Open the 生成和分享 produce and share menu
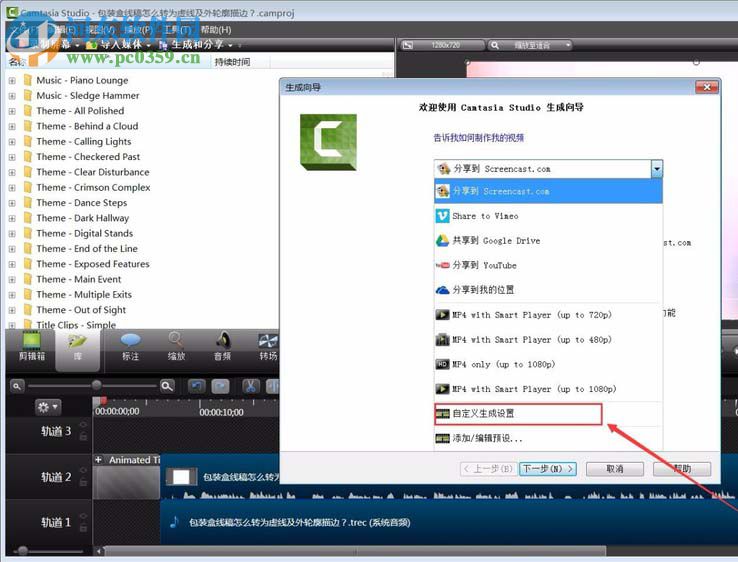This screenshot has width=738, height=562. [196, 45]
